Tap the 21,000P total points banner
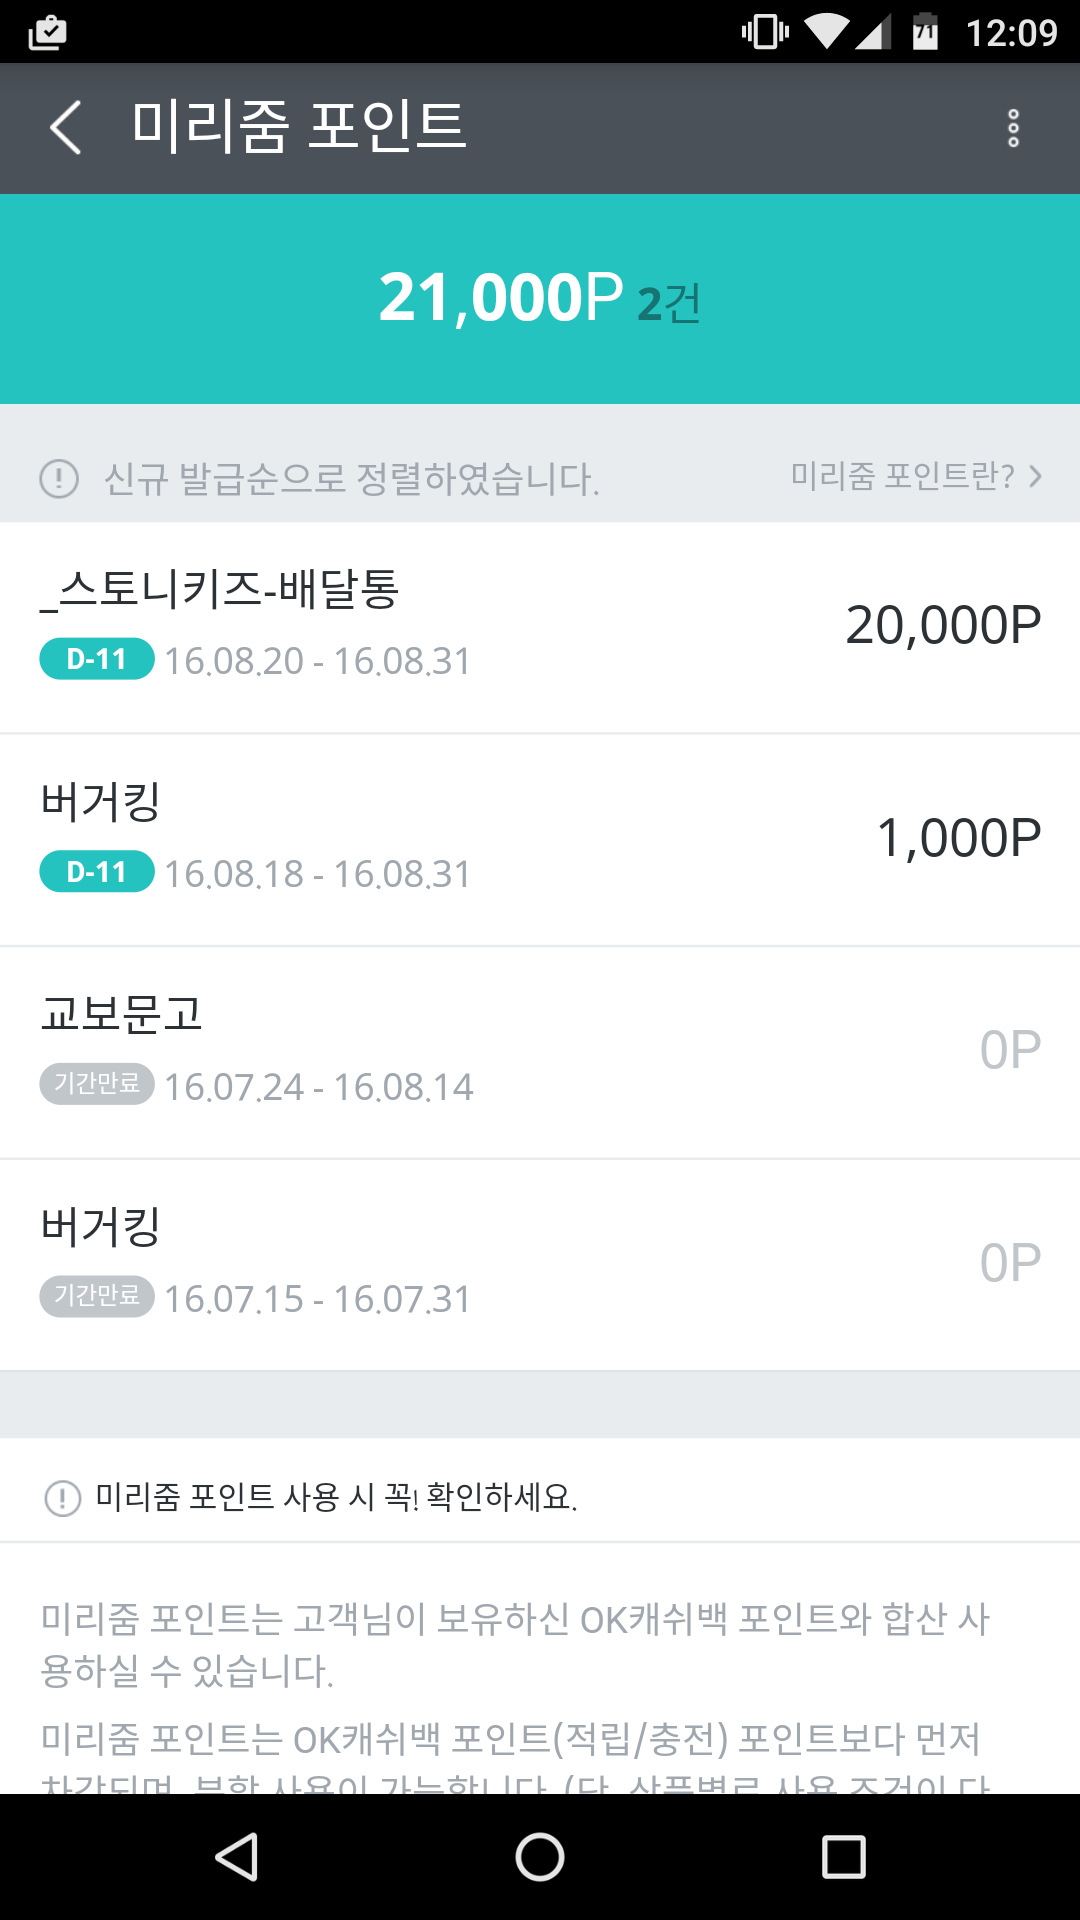The image size is (1080, 1920). 540,299
